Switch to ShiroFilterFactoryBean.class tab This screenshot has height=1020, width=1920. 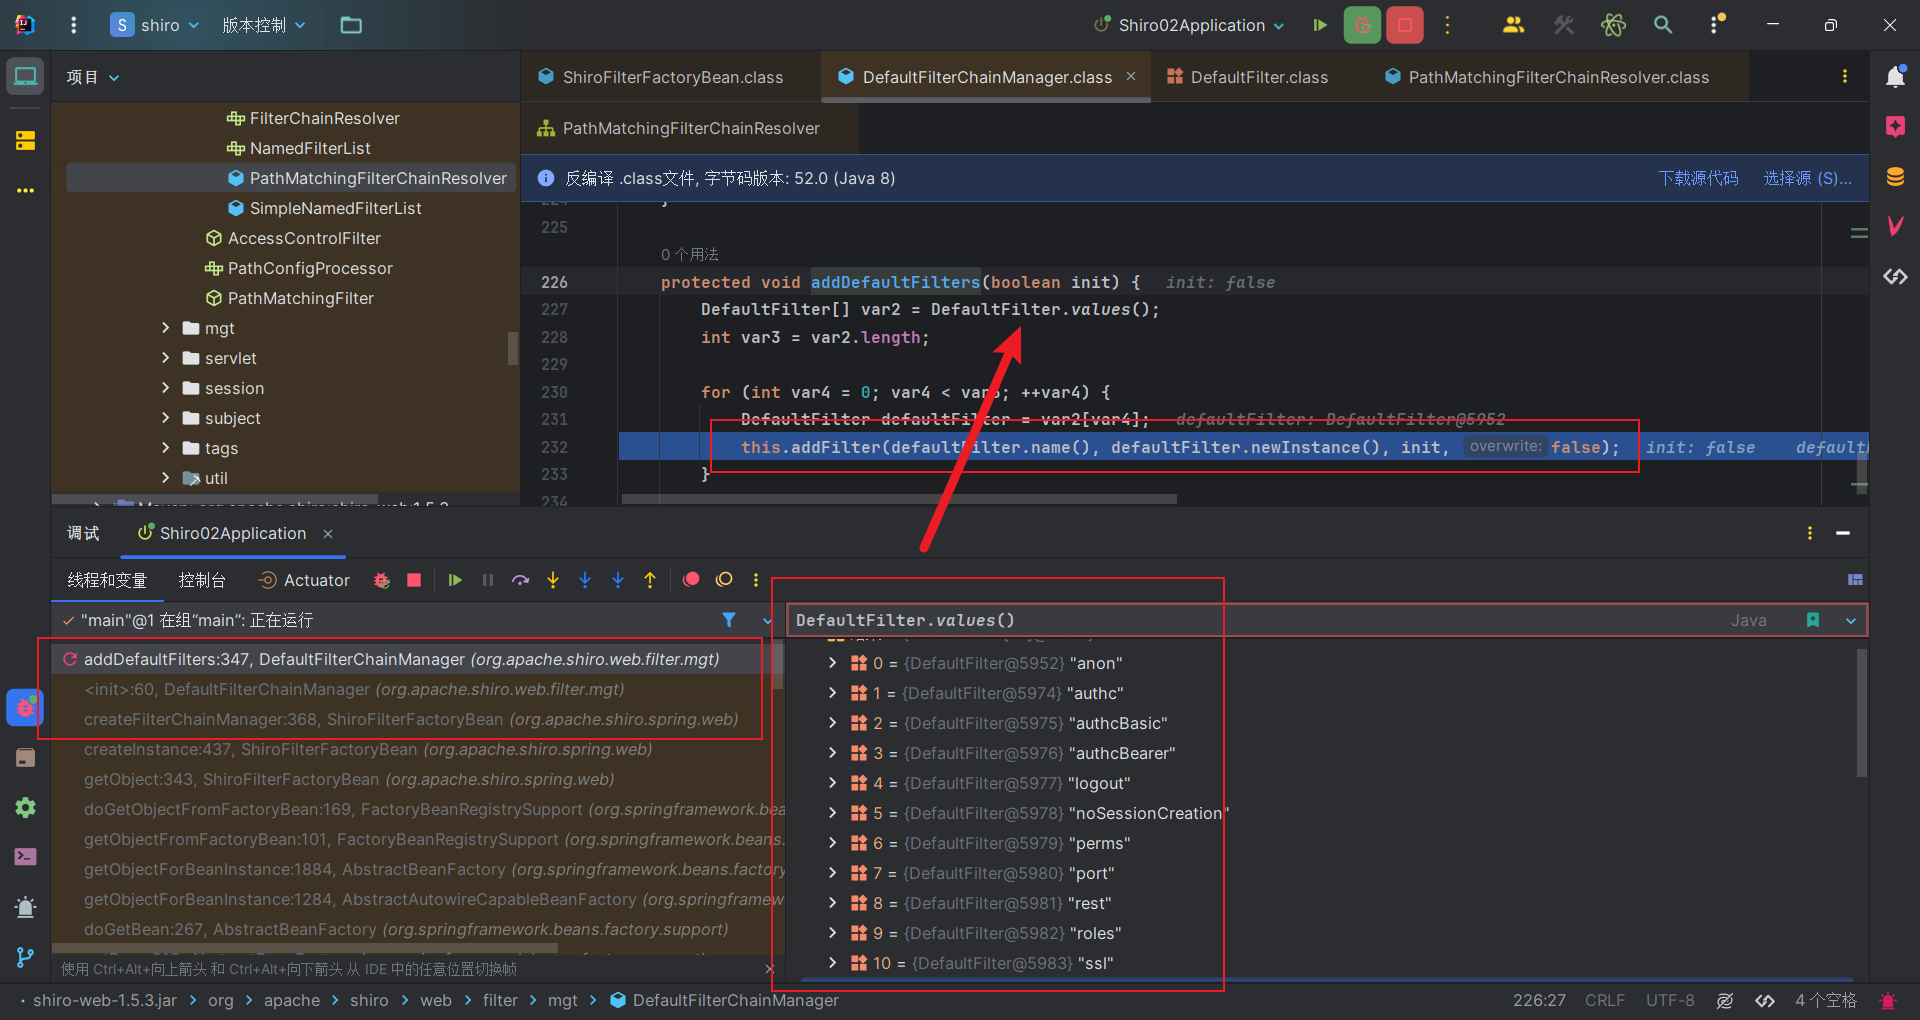661,77
